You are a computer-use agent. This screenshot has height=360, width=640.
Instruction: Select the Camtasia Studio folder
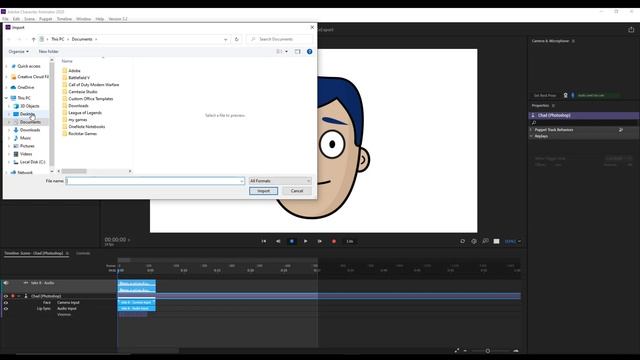(83, 91)
